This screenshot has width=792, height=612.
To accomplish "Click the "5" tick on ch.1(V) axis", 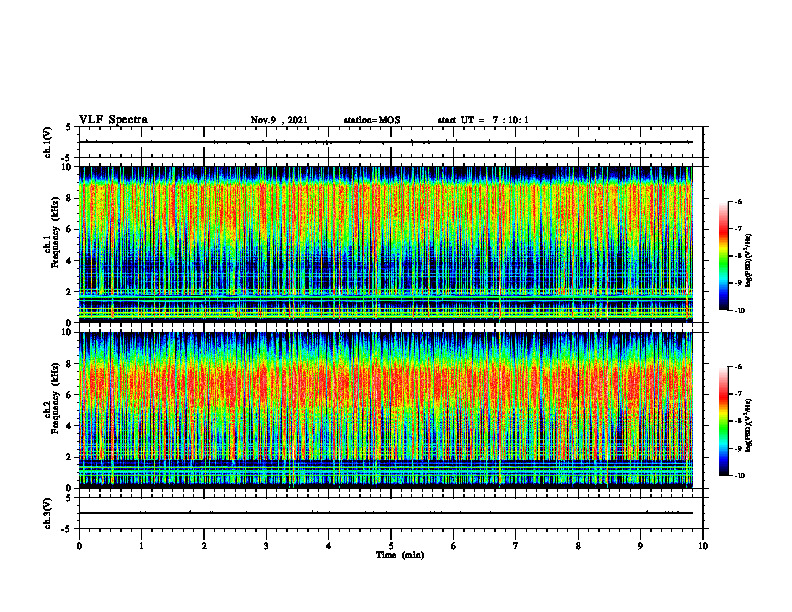I will (68, 127).
